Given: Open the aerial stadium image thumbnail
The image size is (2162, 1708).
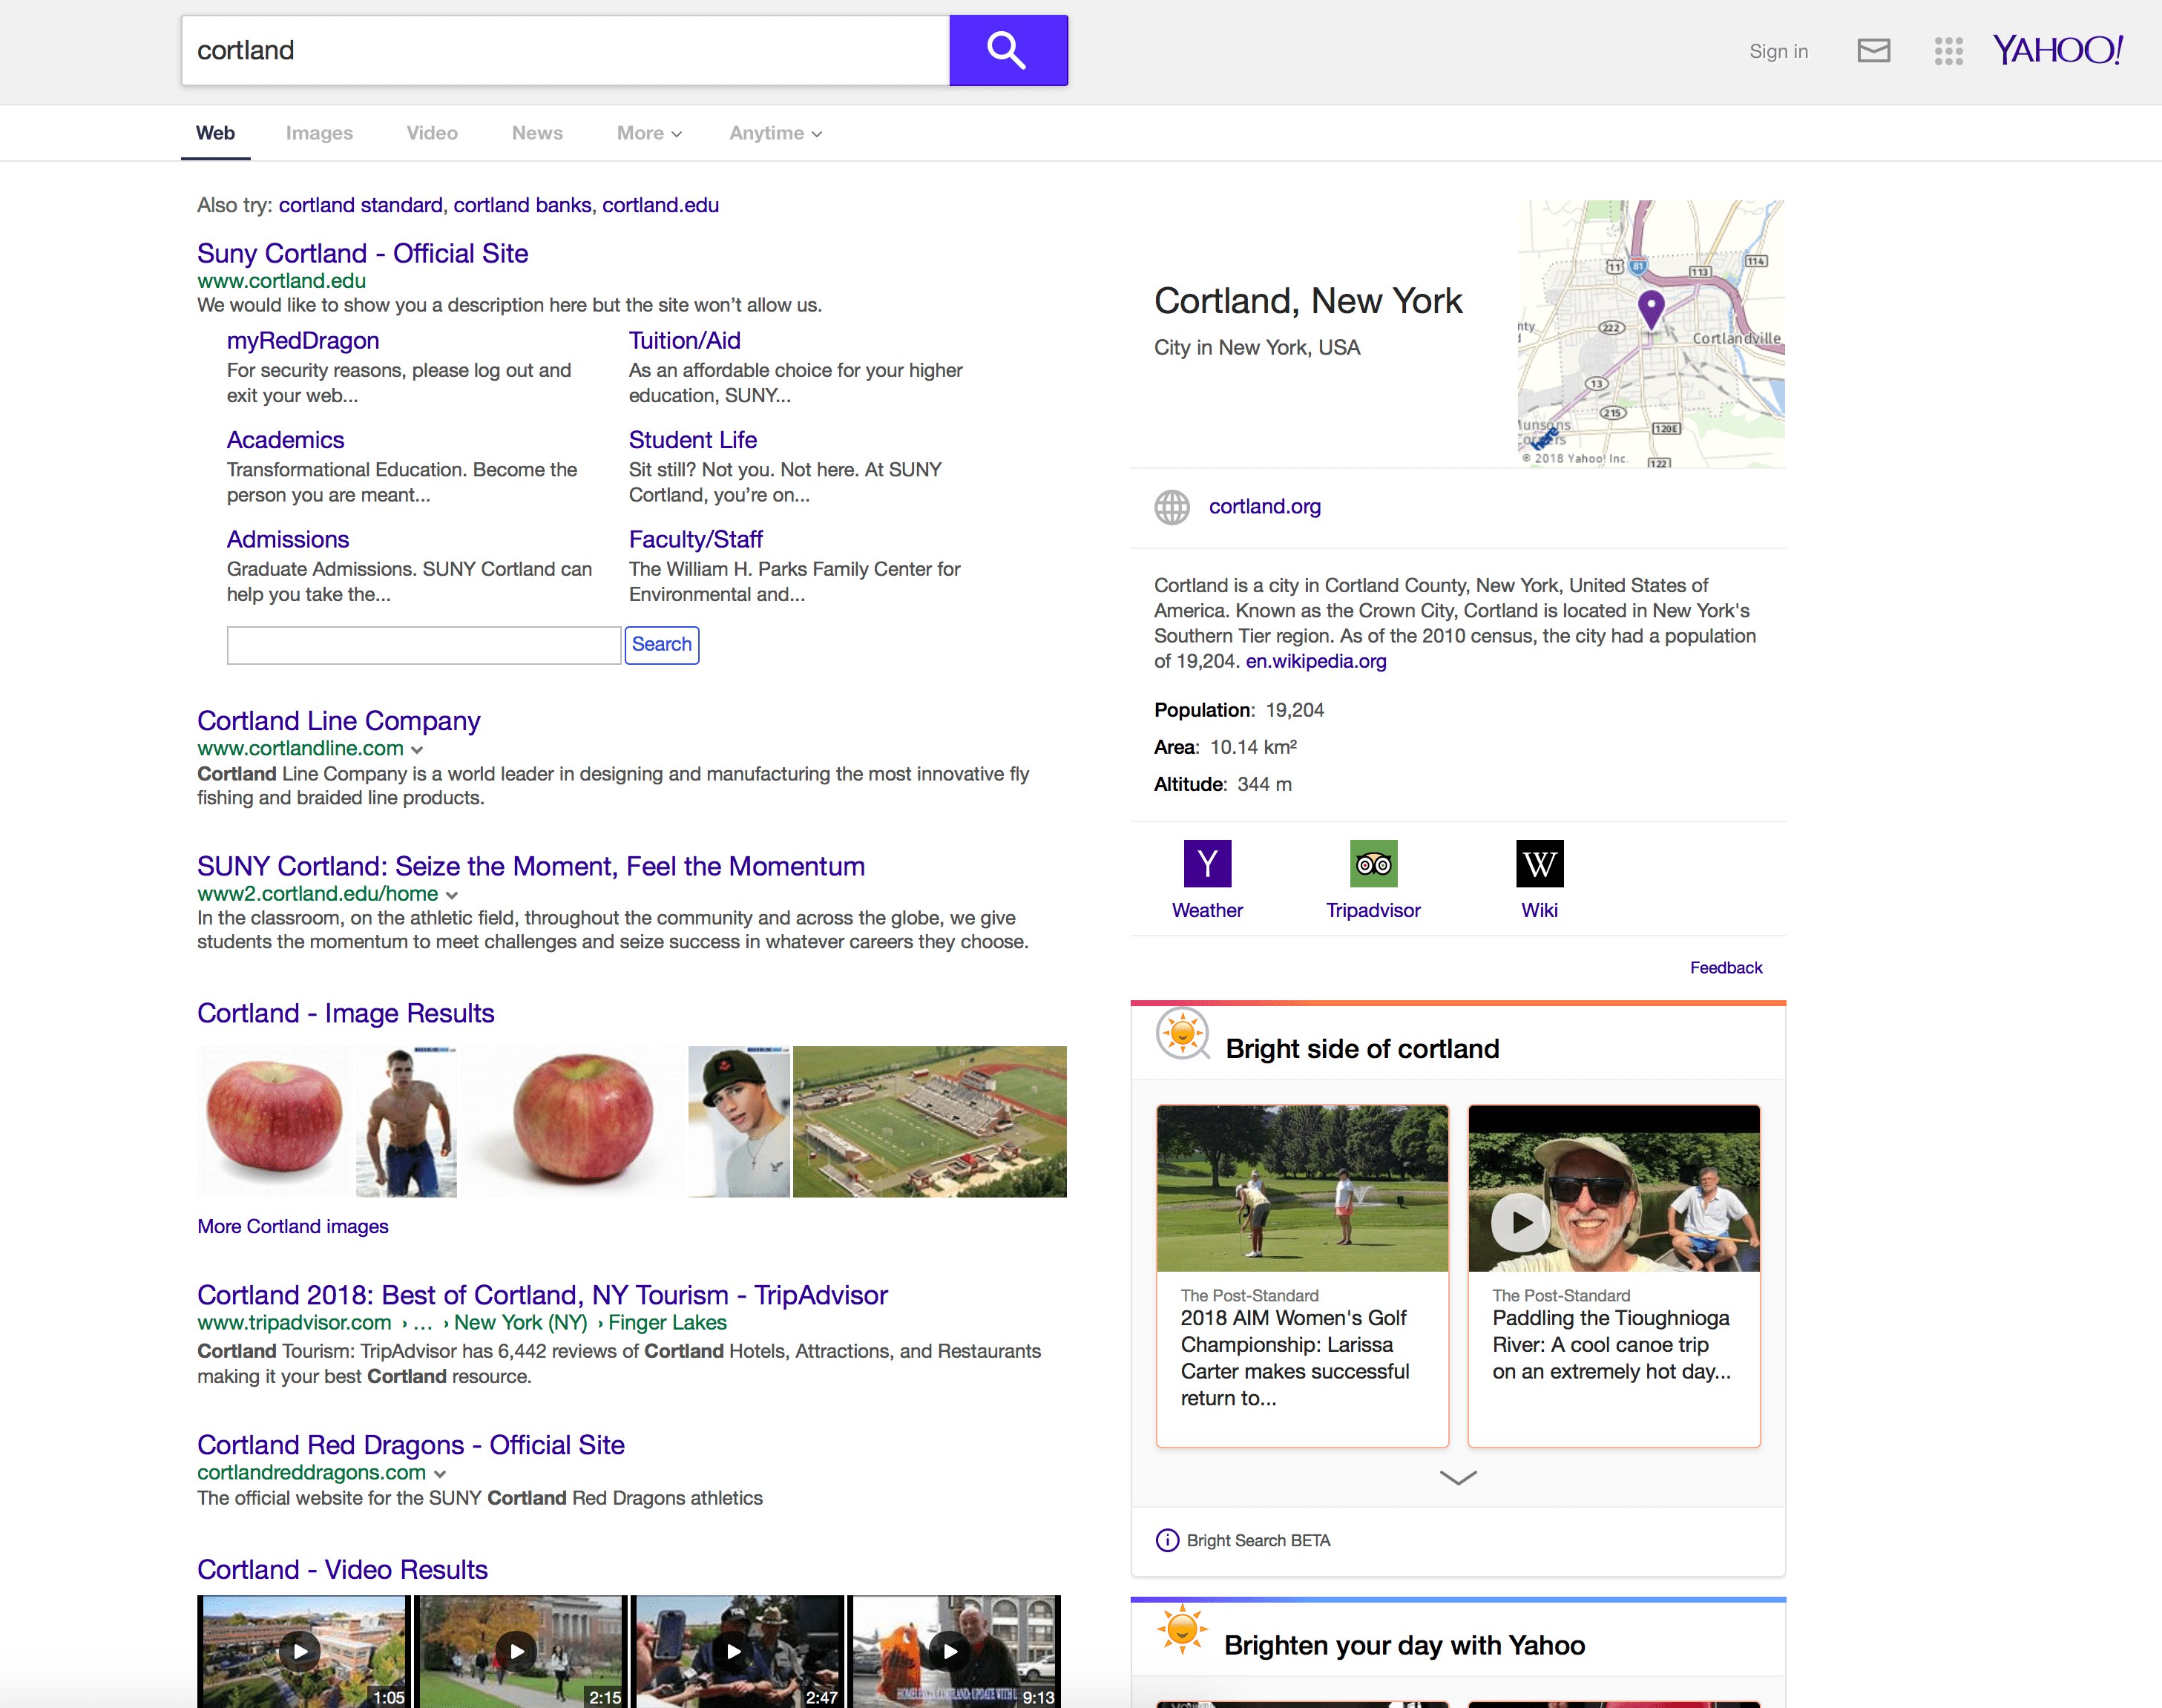Looking at the screenshot, I should coord(929,1121).
